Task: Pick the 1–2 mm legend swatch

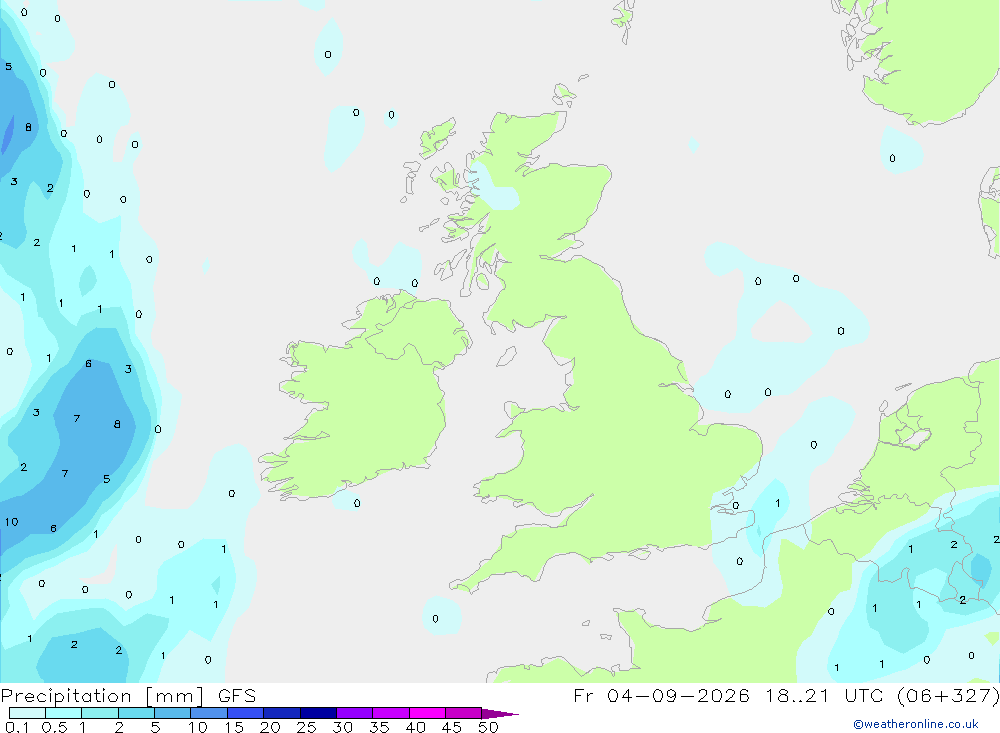Action: [100, 713]
